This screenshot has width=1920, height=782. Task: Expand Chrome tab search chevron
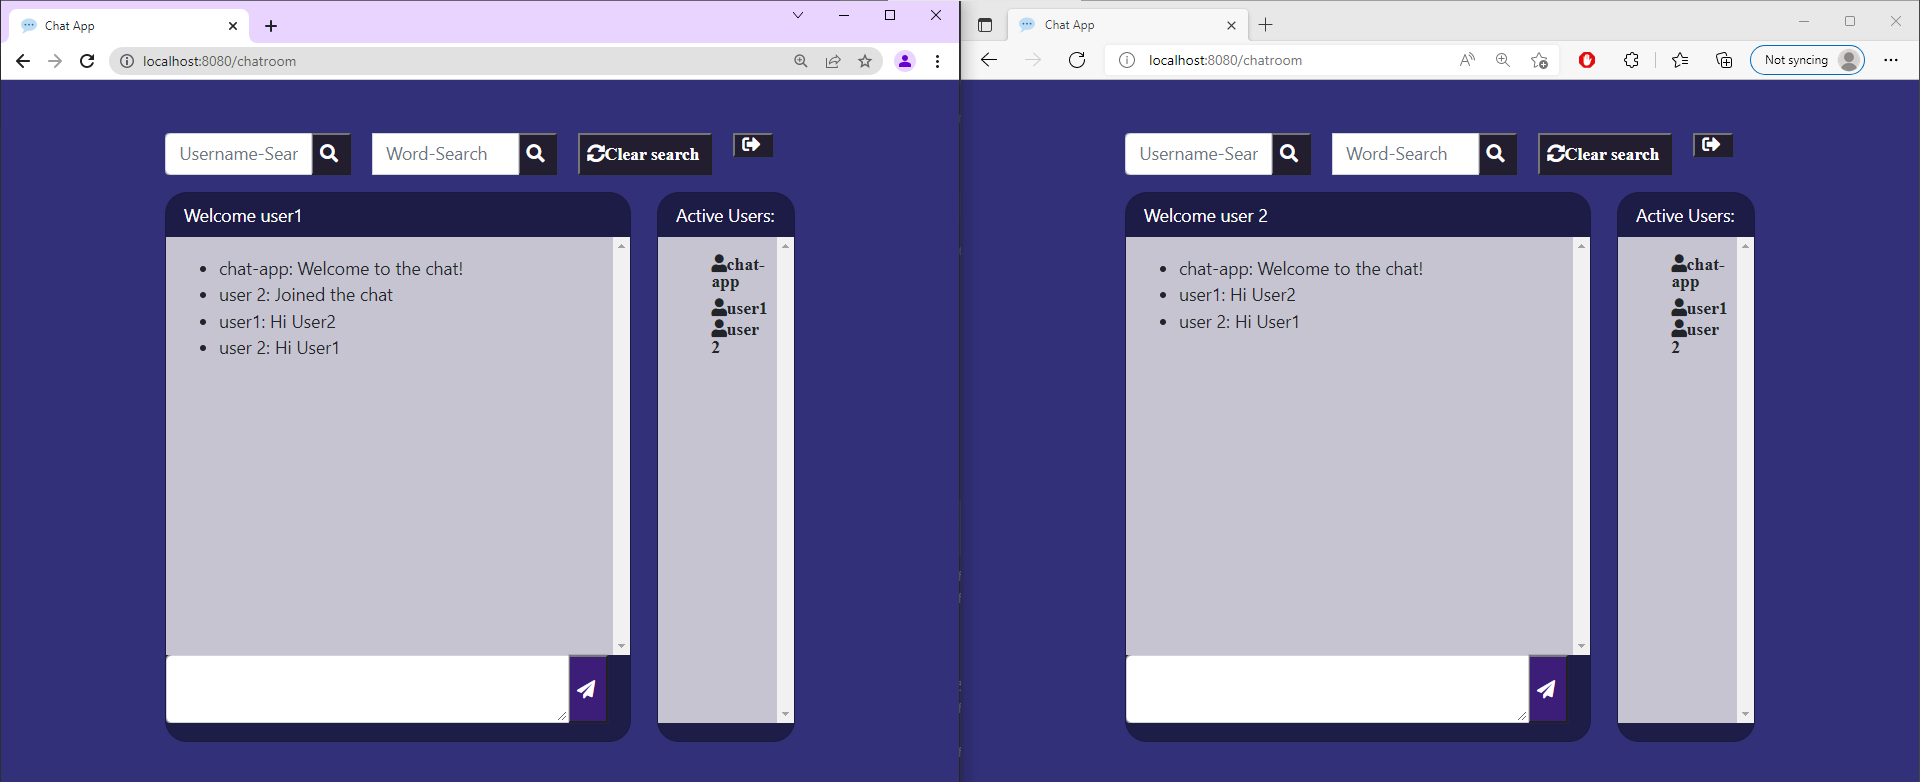(798, 15)
